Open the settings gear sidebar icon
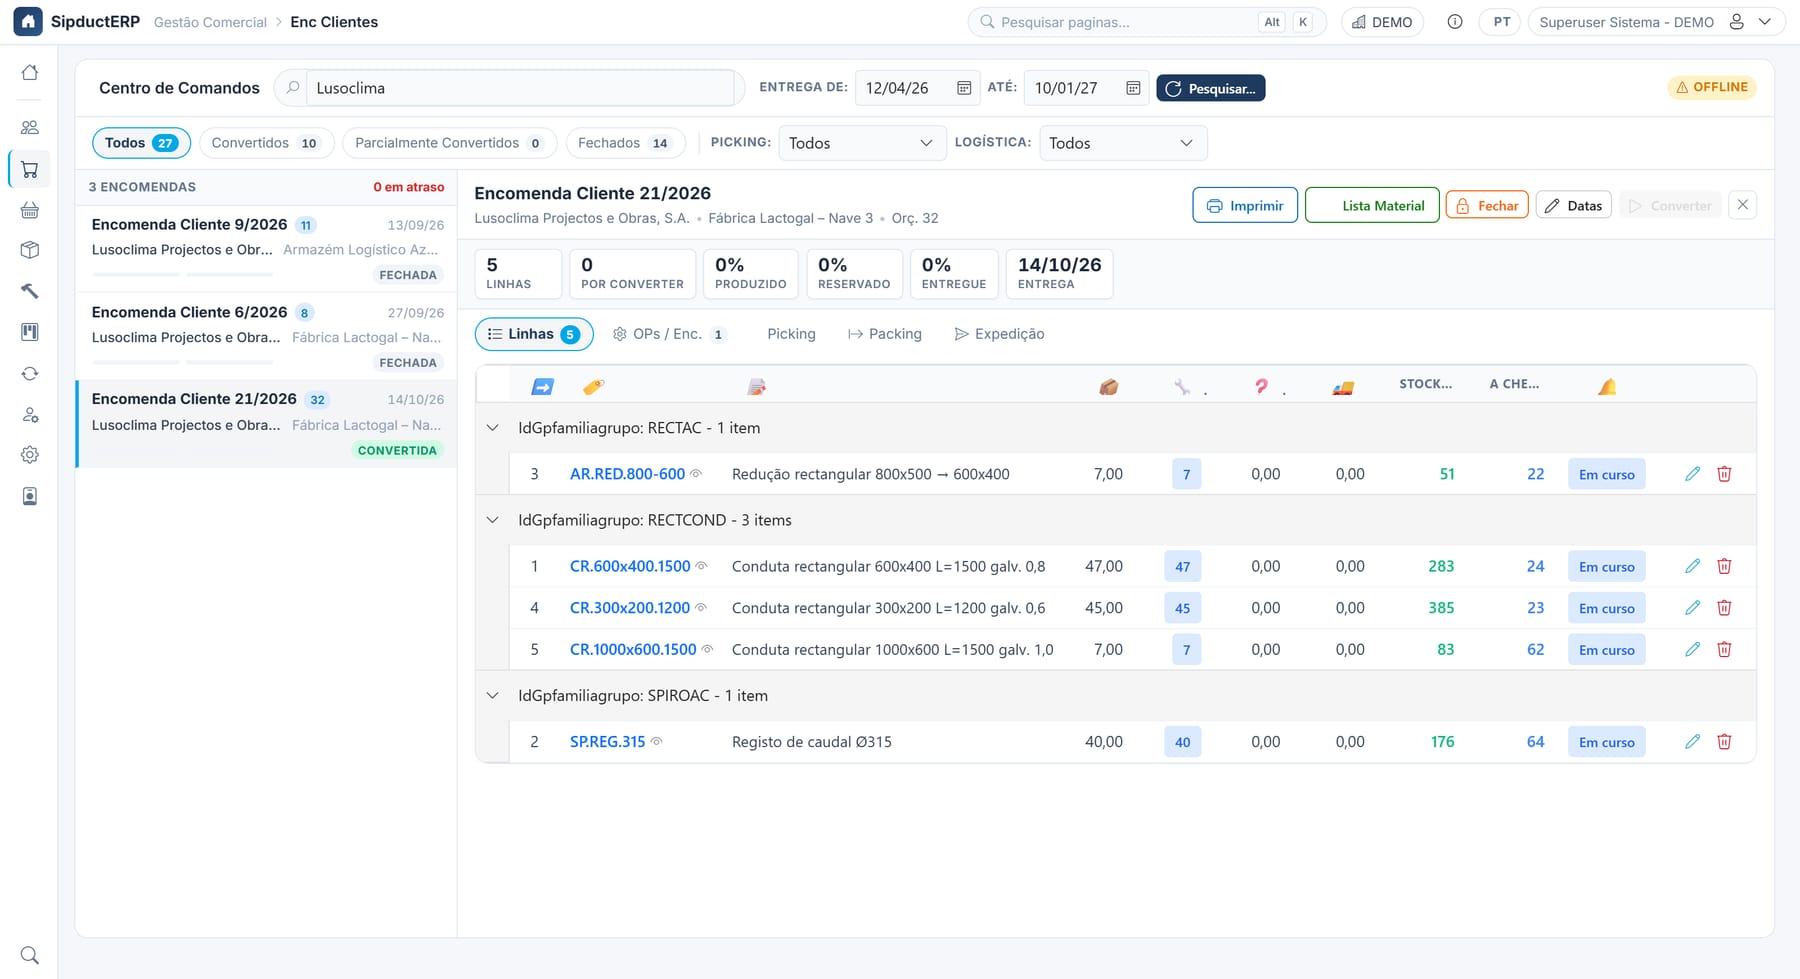Image resolution: width=1800 pixels, height=979 pixels. pyautogui.click(x=30, y=455)
